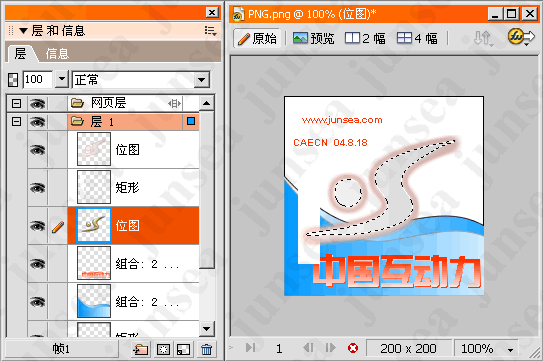Click the opacity value field 100

click(x=38, y=79)
